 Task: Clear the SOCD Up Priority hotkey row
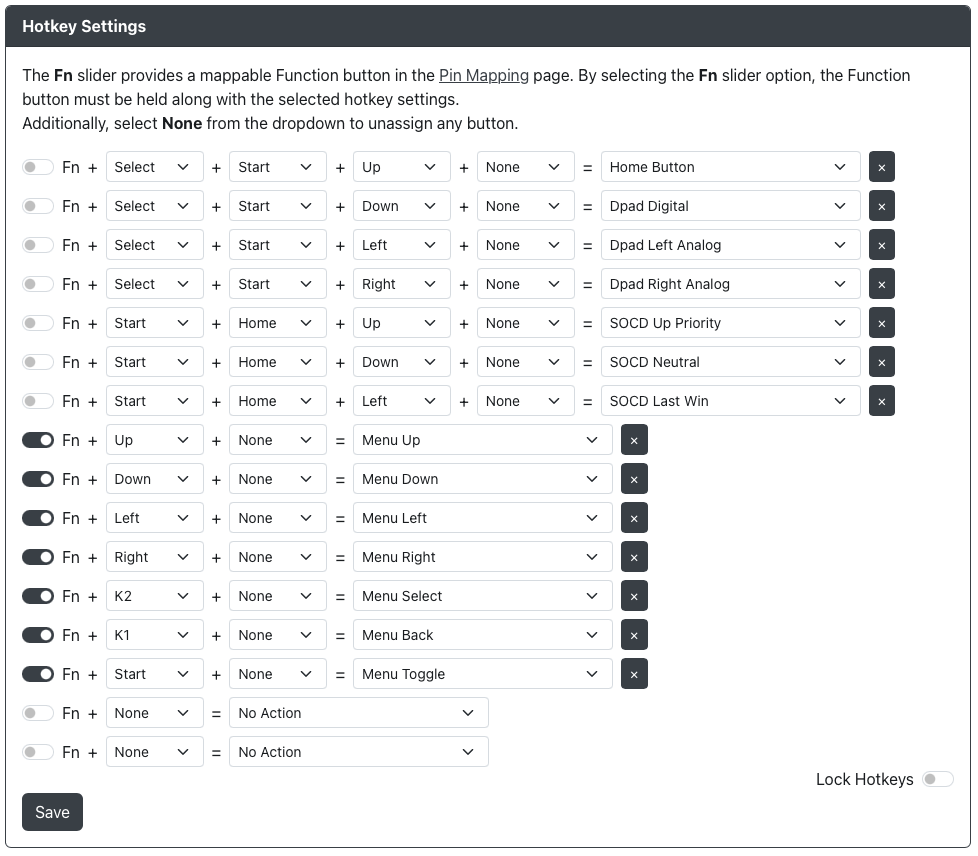tap(881, 323)
